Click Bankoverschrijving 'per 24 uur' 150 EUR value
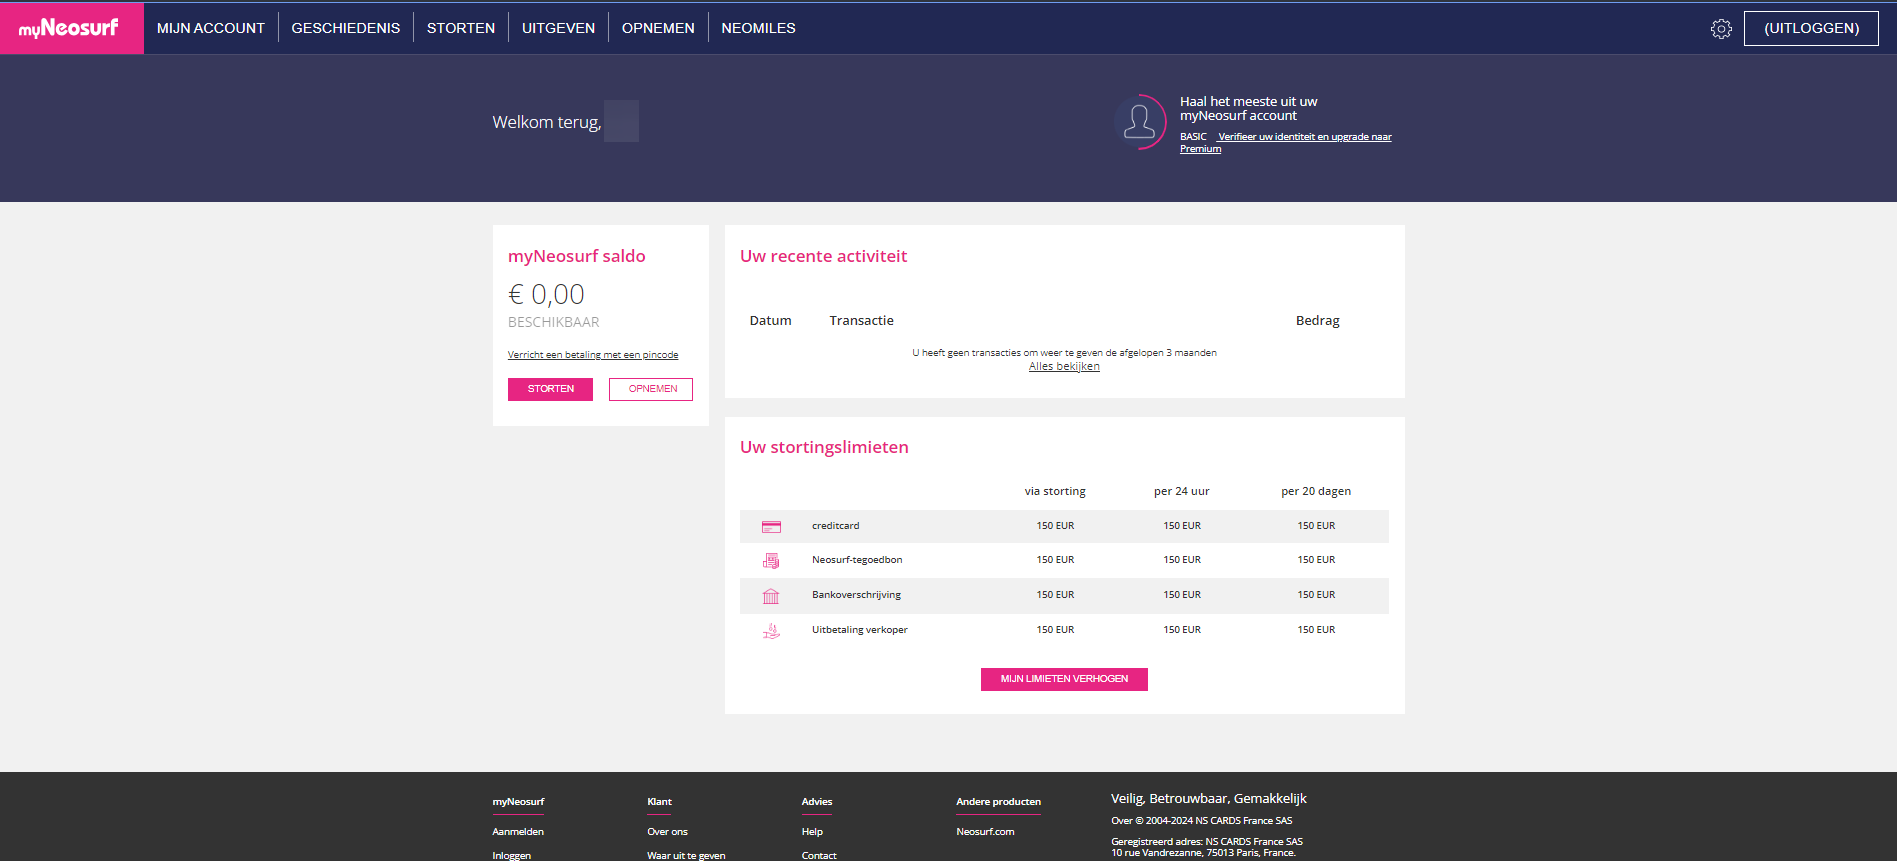This screenshot has width=1897, height=861. pos(1182,595)
